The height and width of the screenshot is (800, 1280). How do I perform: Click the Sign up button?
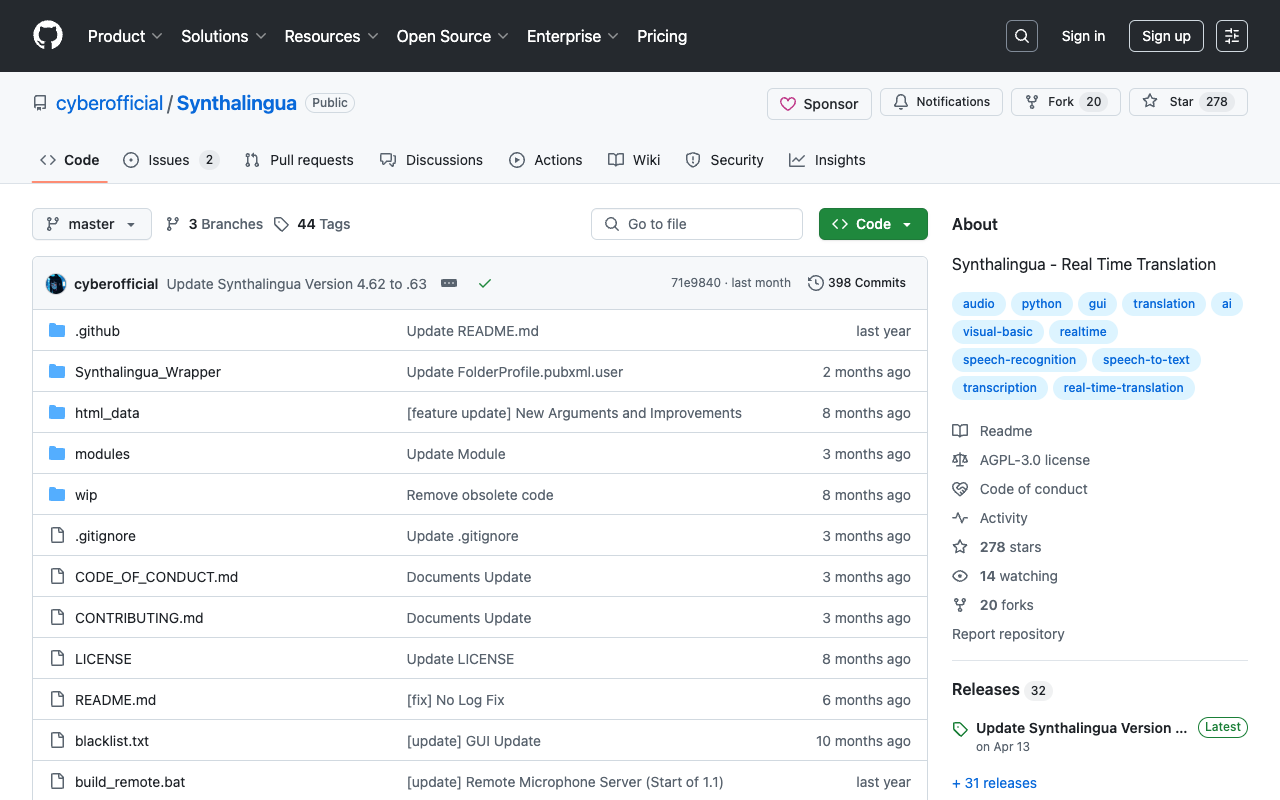(x=1166, y=36)
